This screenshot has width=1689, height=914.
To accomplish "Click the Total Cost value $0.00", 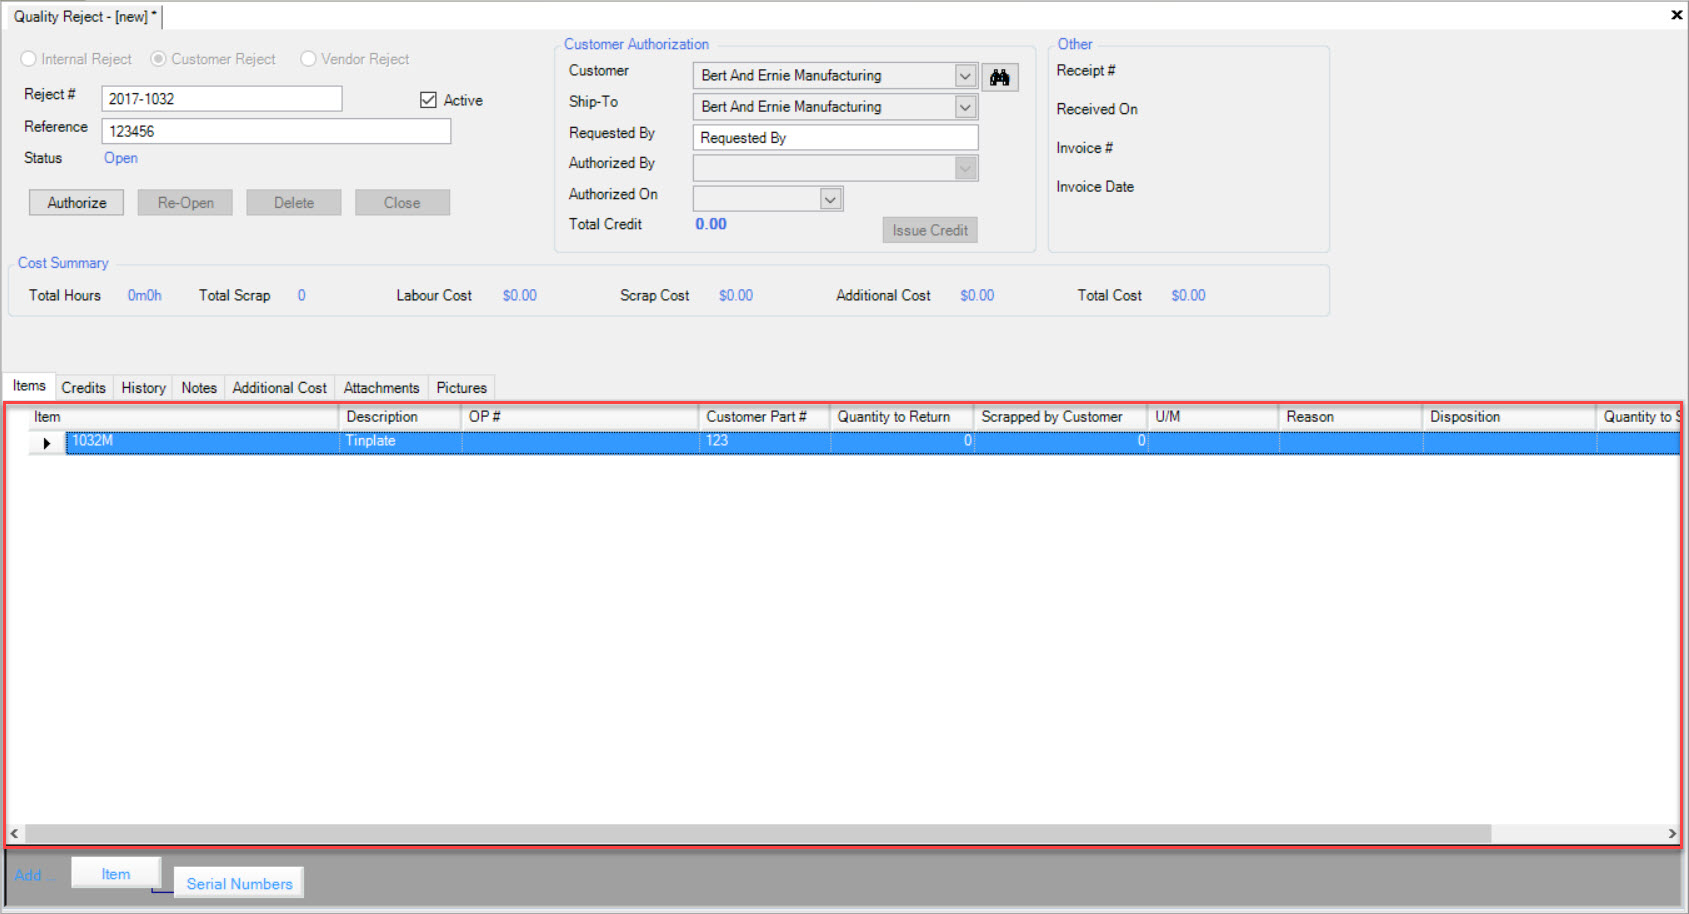I will click(x=1188, y=296).
